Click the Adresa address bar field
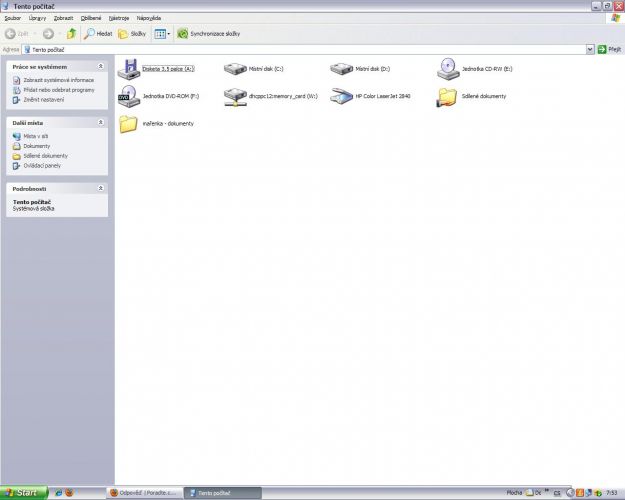 point(304,49)
